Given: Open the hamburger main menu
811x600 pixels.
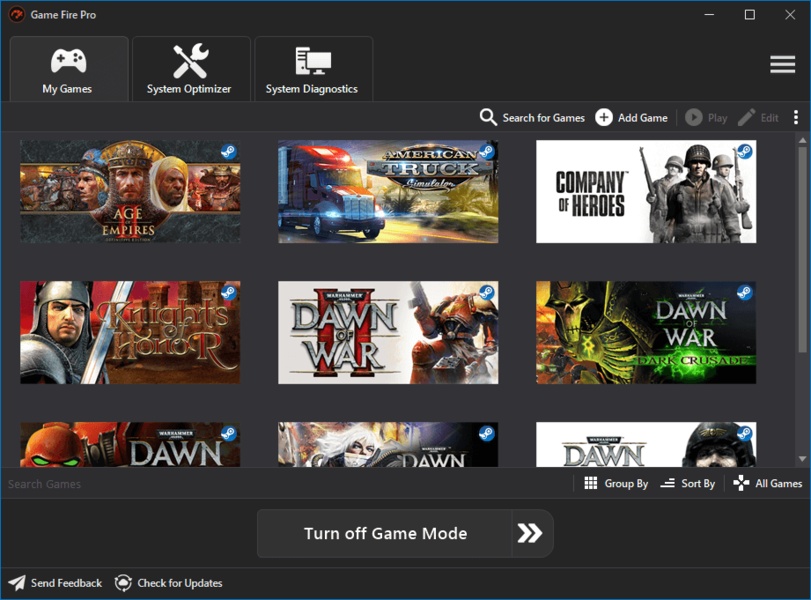Looking at the screenshot, I should (x=782, y=64).
